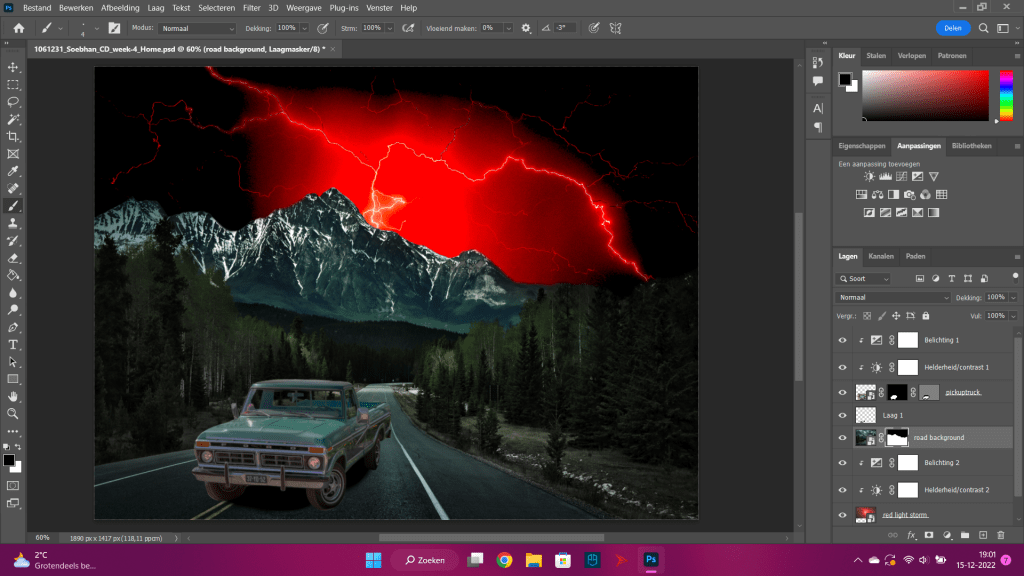Toggle visibility of Laag 1 layer
The image size is (1024, 576).
[x=842, y=414]
